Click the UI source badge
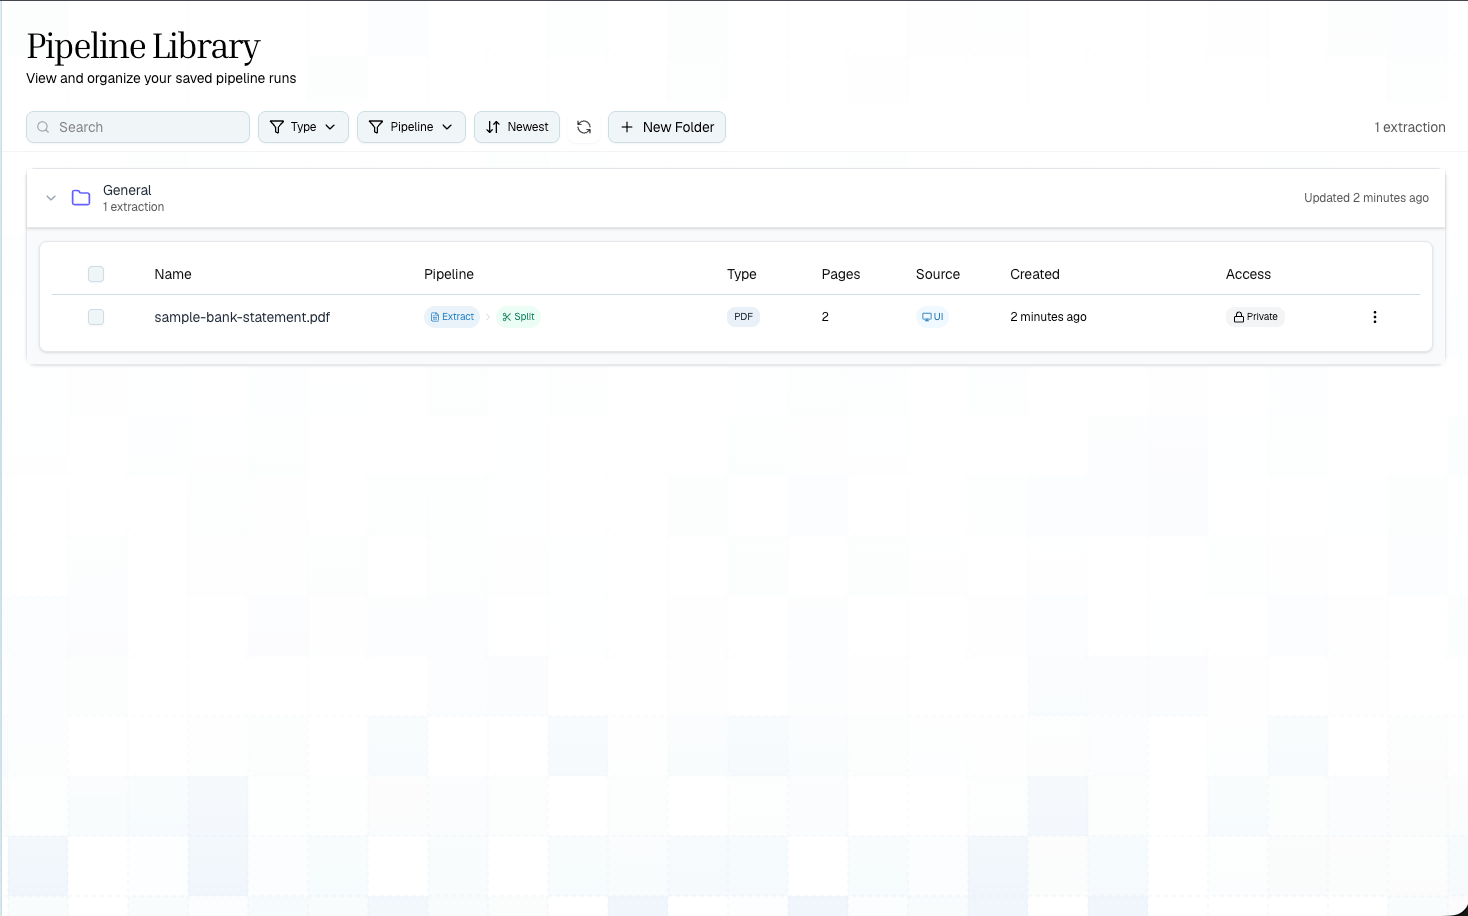The width and height of the screenshot is (1468, 916). (932, 317)
